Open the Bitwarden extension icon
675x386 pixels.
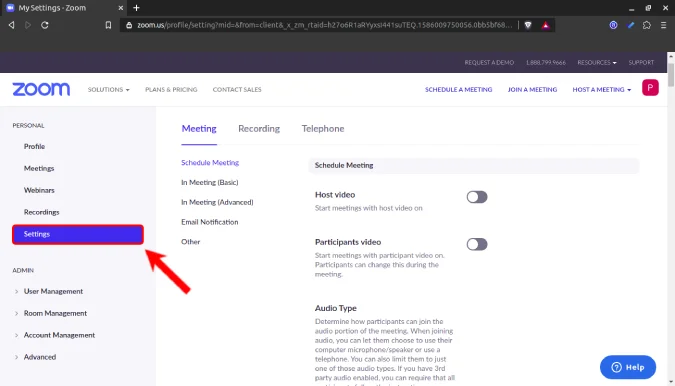613,25
